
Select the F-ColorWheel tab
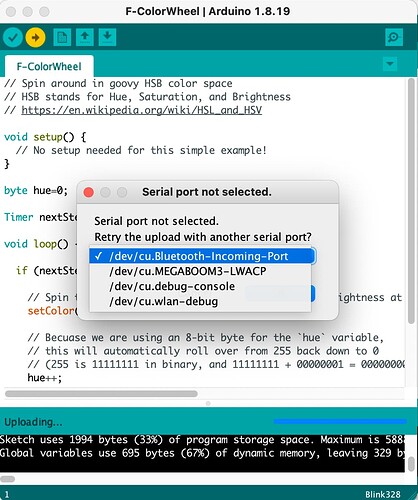click(49, 67)
